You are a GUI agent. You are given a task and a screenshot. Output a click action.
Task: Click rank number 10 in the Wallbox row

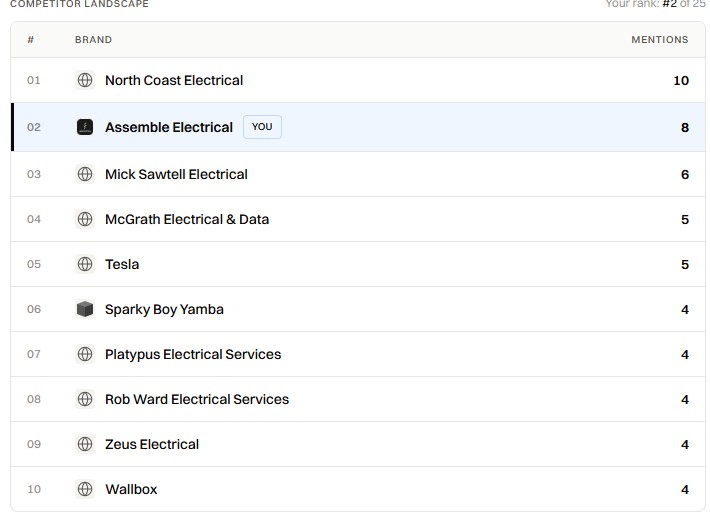pyautogui.click(x=34, y=489)
